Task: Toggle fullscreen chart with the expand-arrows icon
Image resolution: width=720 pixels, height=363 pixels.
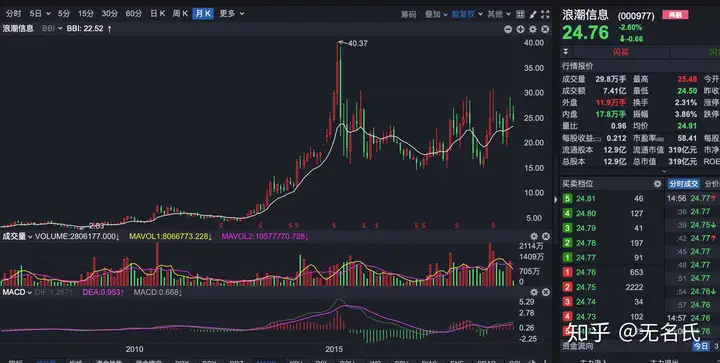Action: (545, 14)
